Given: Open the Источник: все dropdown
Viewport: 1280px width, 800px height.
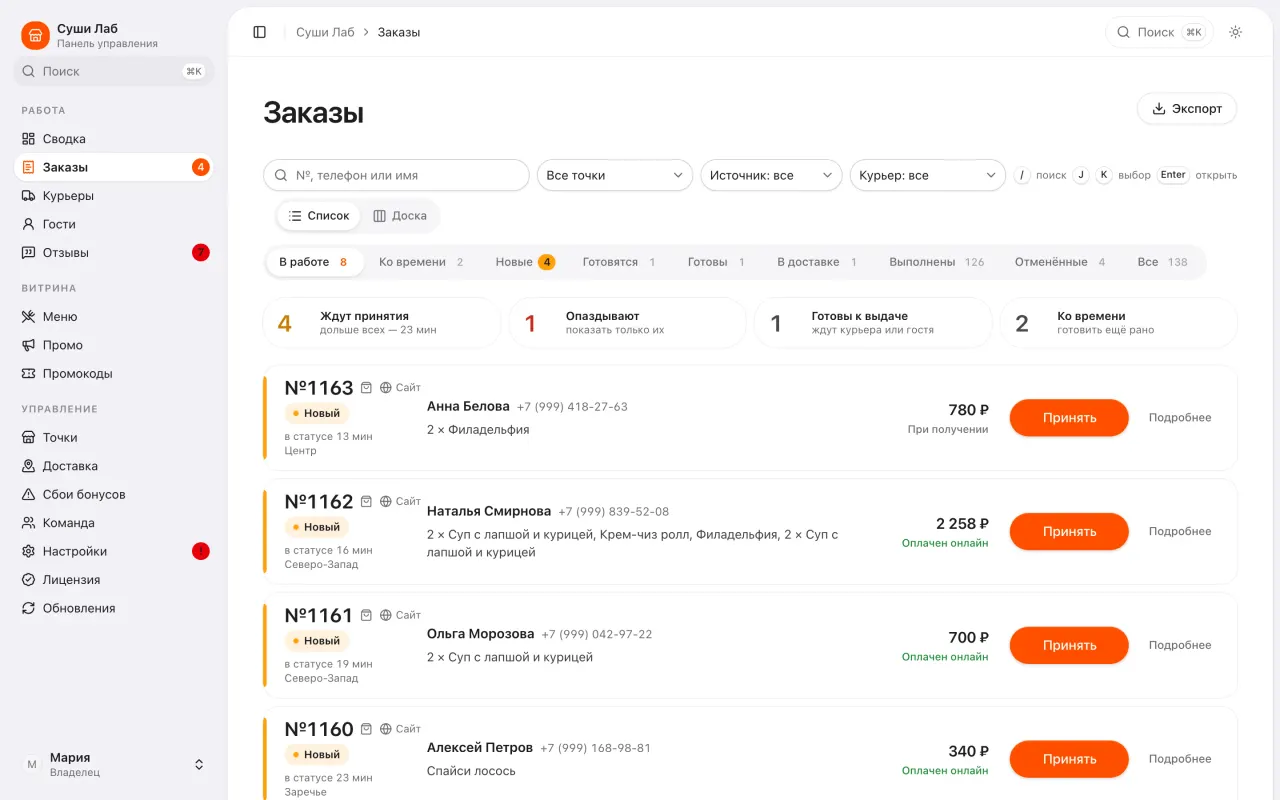Looking at the screenshot, I should tap(771, 175).
